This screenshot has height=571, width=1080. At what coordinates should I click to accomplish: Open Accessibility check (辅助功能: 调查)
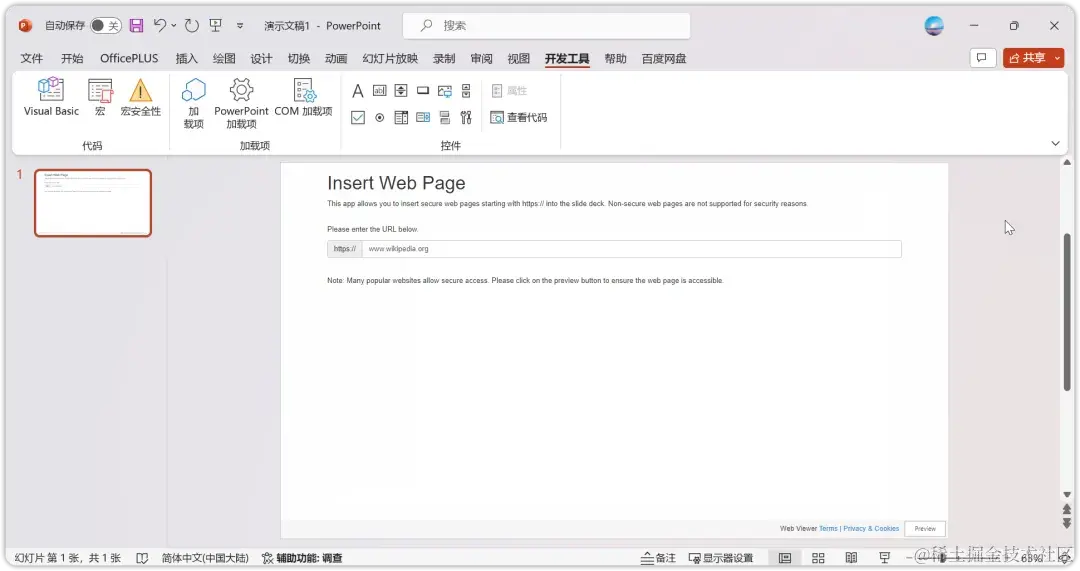302,558
